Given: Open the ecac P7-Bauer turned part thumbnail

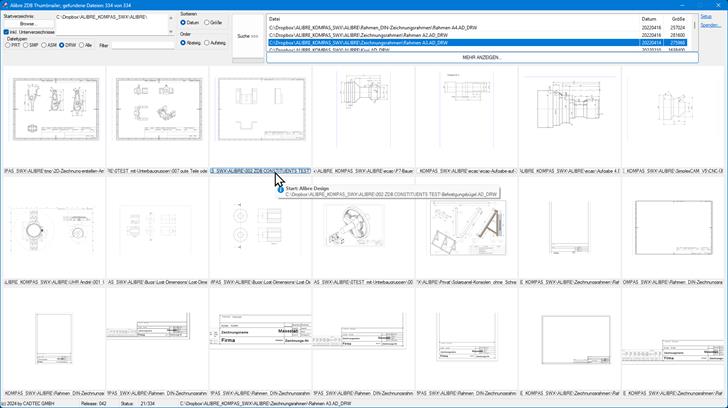Looking at the screenshot, I should (364, 110).
